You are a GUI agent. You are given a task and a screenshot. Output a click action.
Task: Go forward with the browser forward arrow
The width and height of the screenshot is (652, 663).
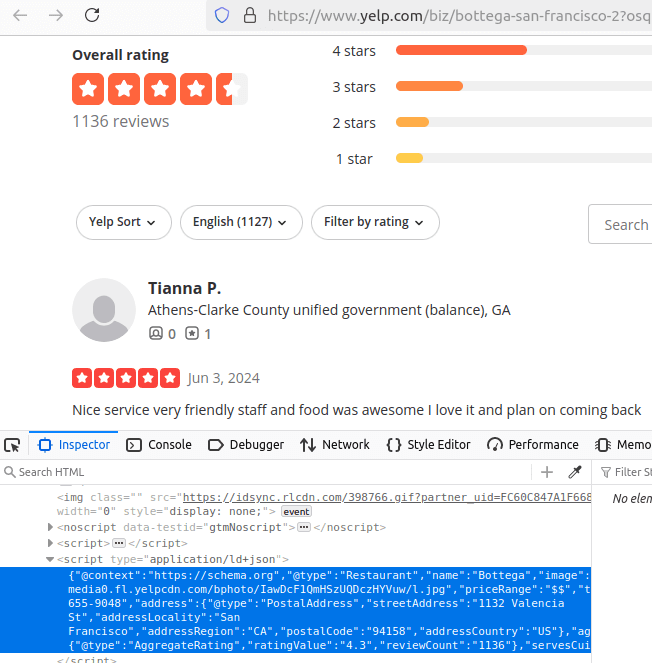tap(55, 16)
